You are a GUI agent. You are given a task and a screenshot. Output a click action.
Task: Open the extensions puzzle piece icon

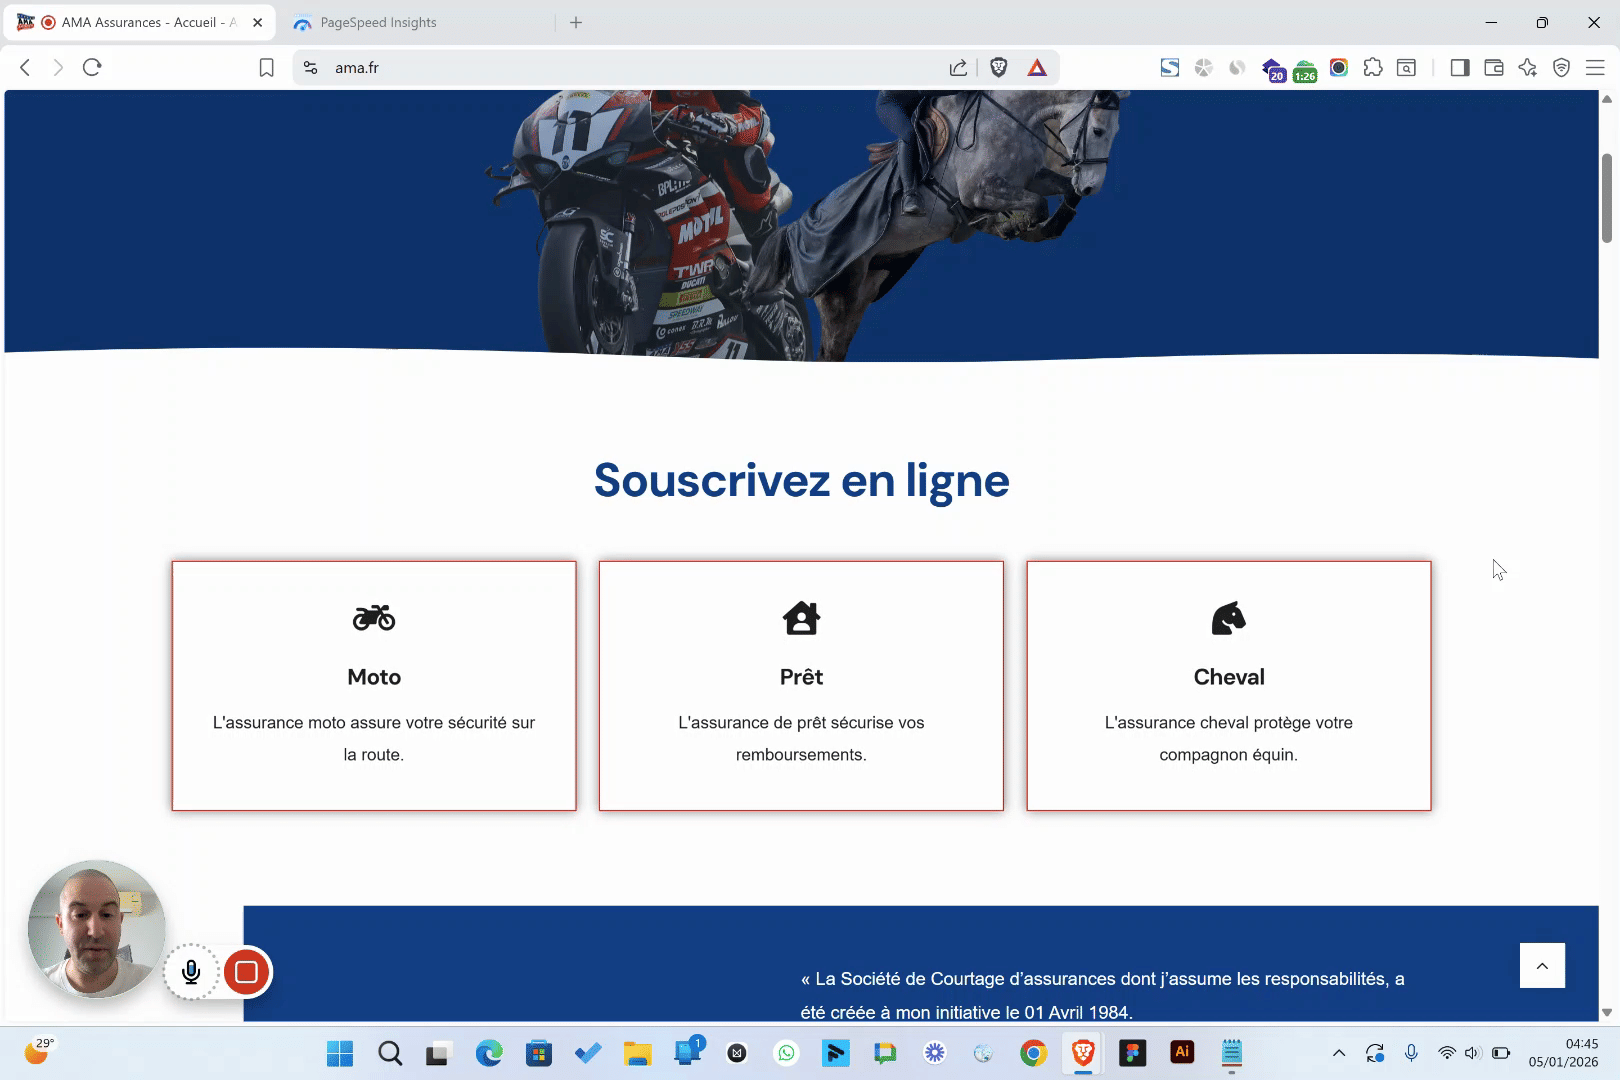coord(1373,67)
